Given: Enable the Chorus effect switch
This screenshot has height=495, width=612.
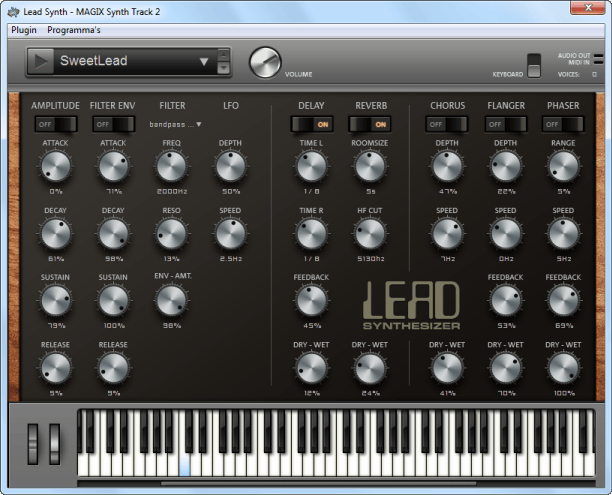Looking at the screenshot, I should (447, 124).
